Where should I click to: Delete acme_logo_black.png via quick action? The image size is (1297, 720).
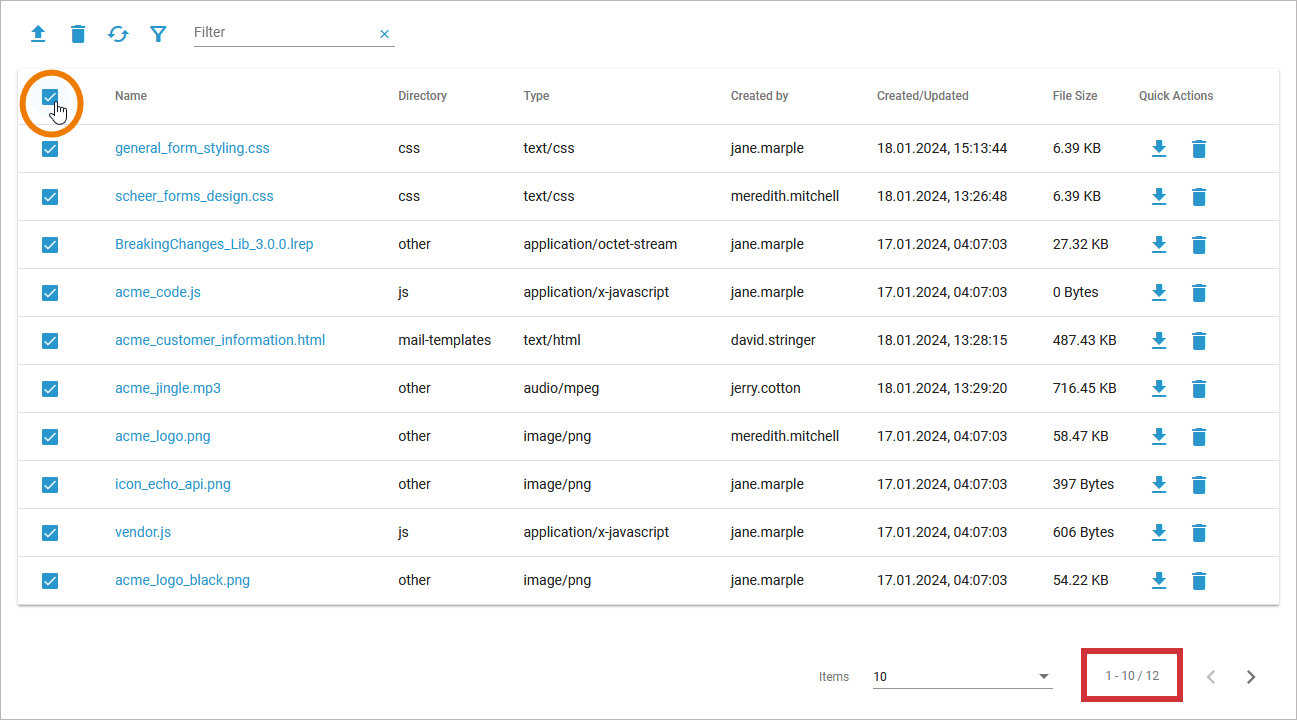1199,580
